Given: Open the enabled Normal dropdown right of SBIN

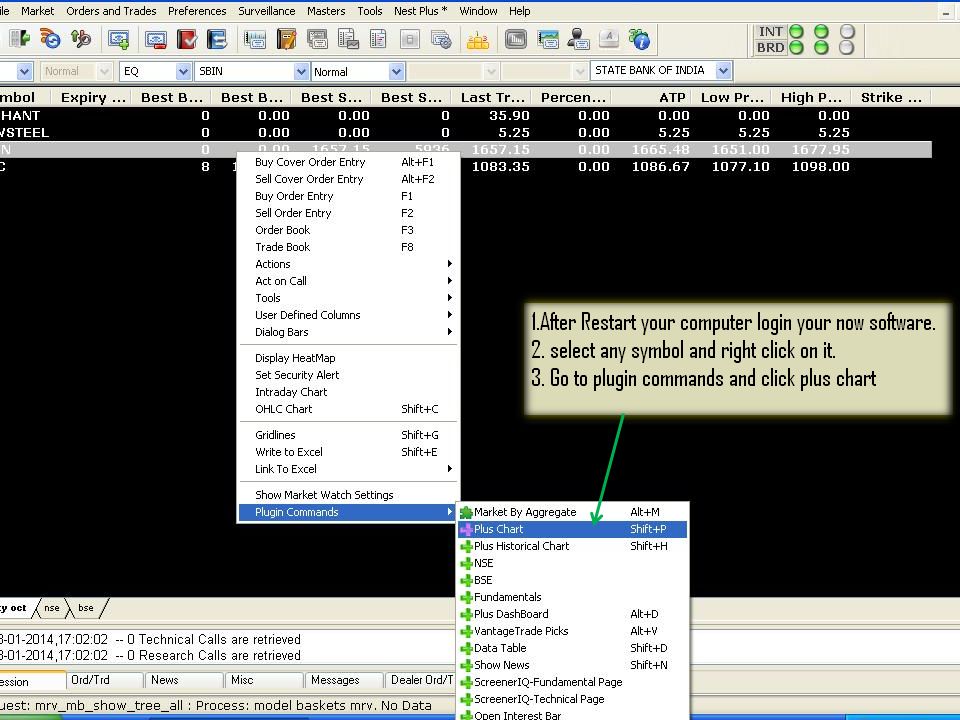Looking at the screenshot, I should 396,72.
